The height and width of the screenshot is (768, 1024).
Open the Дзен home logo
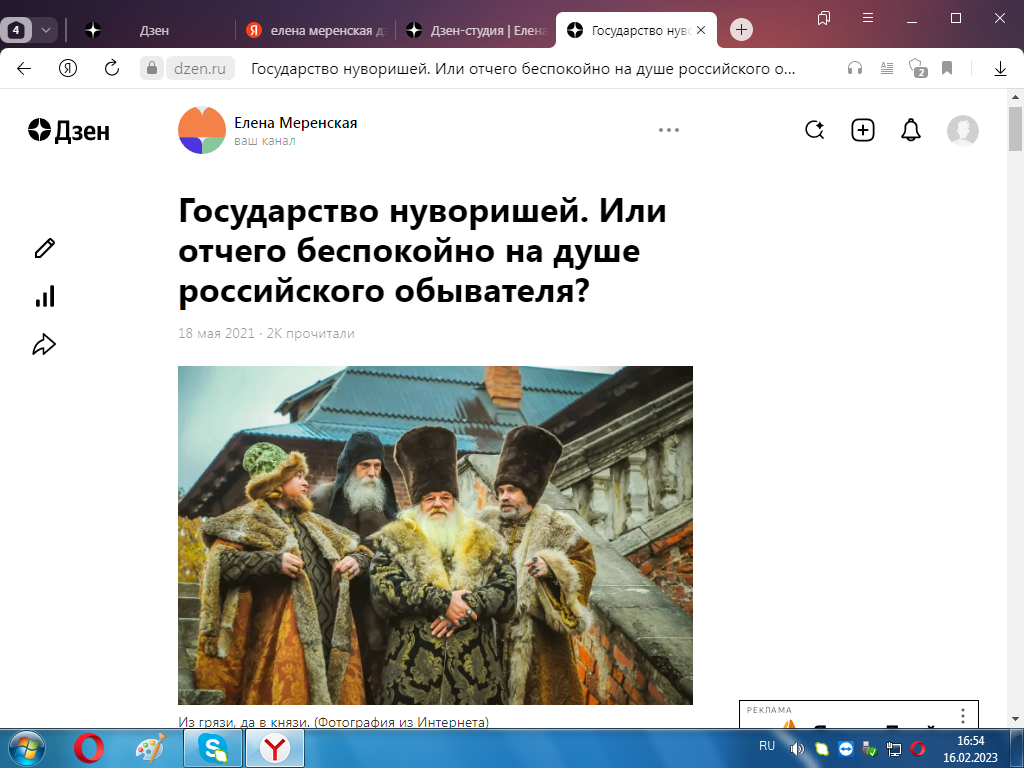coord(67,131)
